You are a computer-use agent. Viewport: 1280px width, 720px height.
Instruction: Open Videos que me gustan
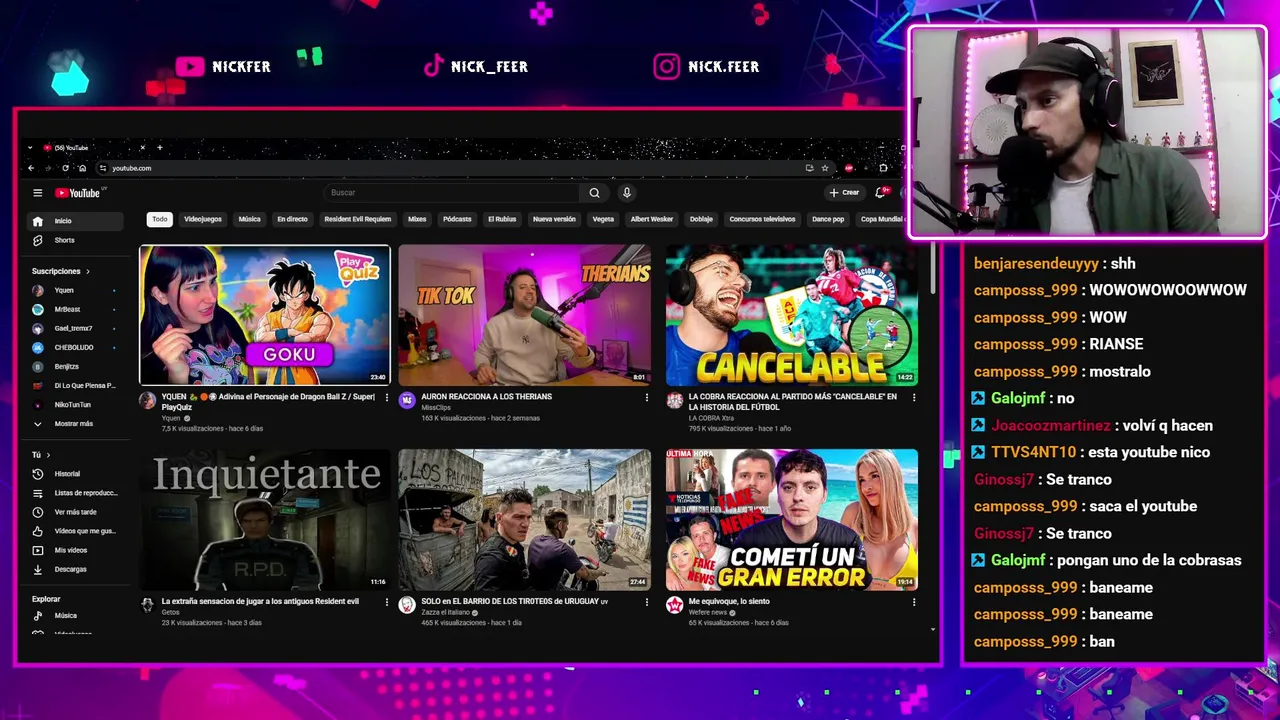click(75, 531)
